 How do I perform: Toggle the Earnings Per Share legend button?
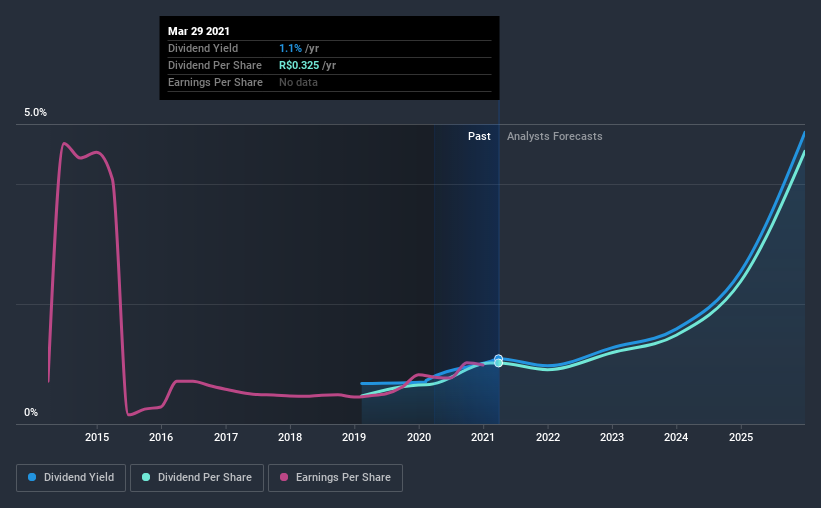pos(335,478)
